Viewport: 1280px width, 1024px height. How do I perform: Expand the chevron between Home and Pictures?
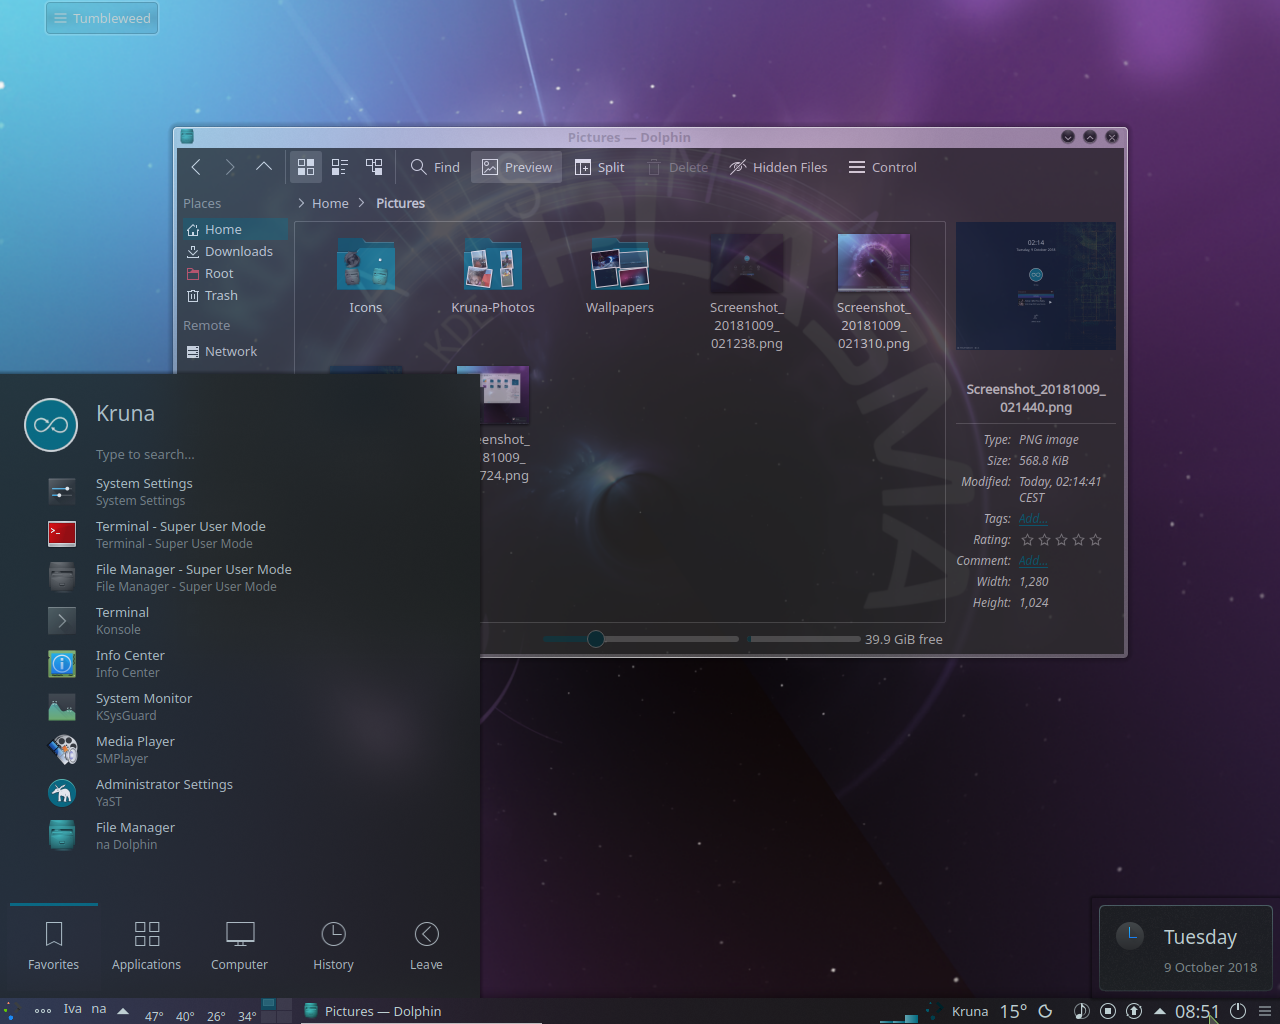362,203
